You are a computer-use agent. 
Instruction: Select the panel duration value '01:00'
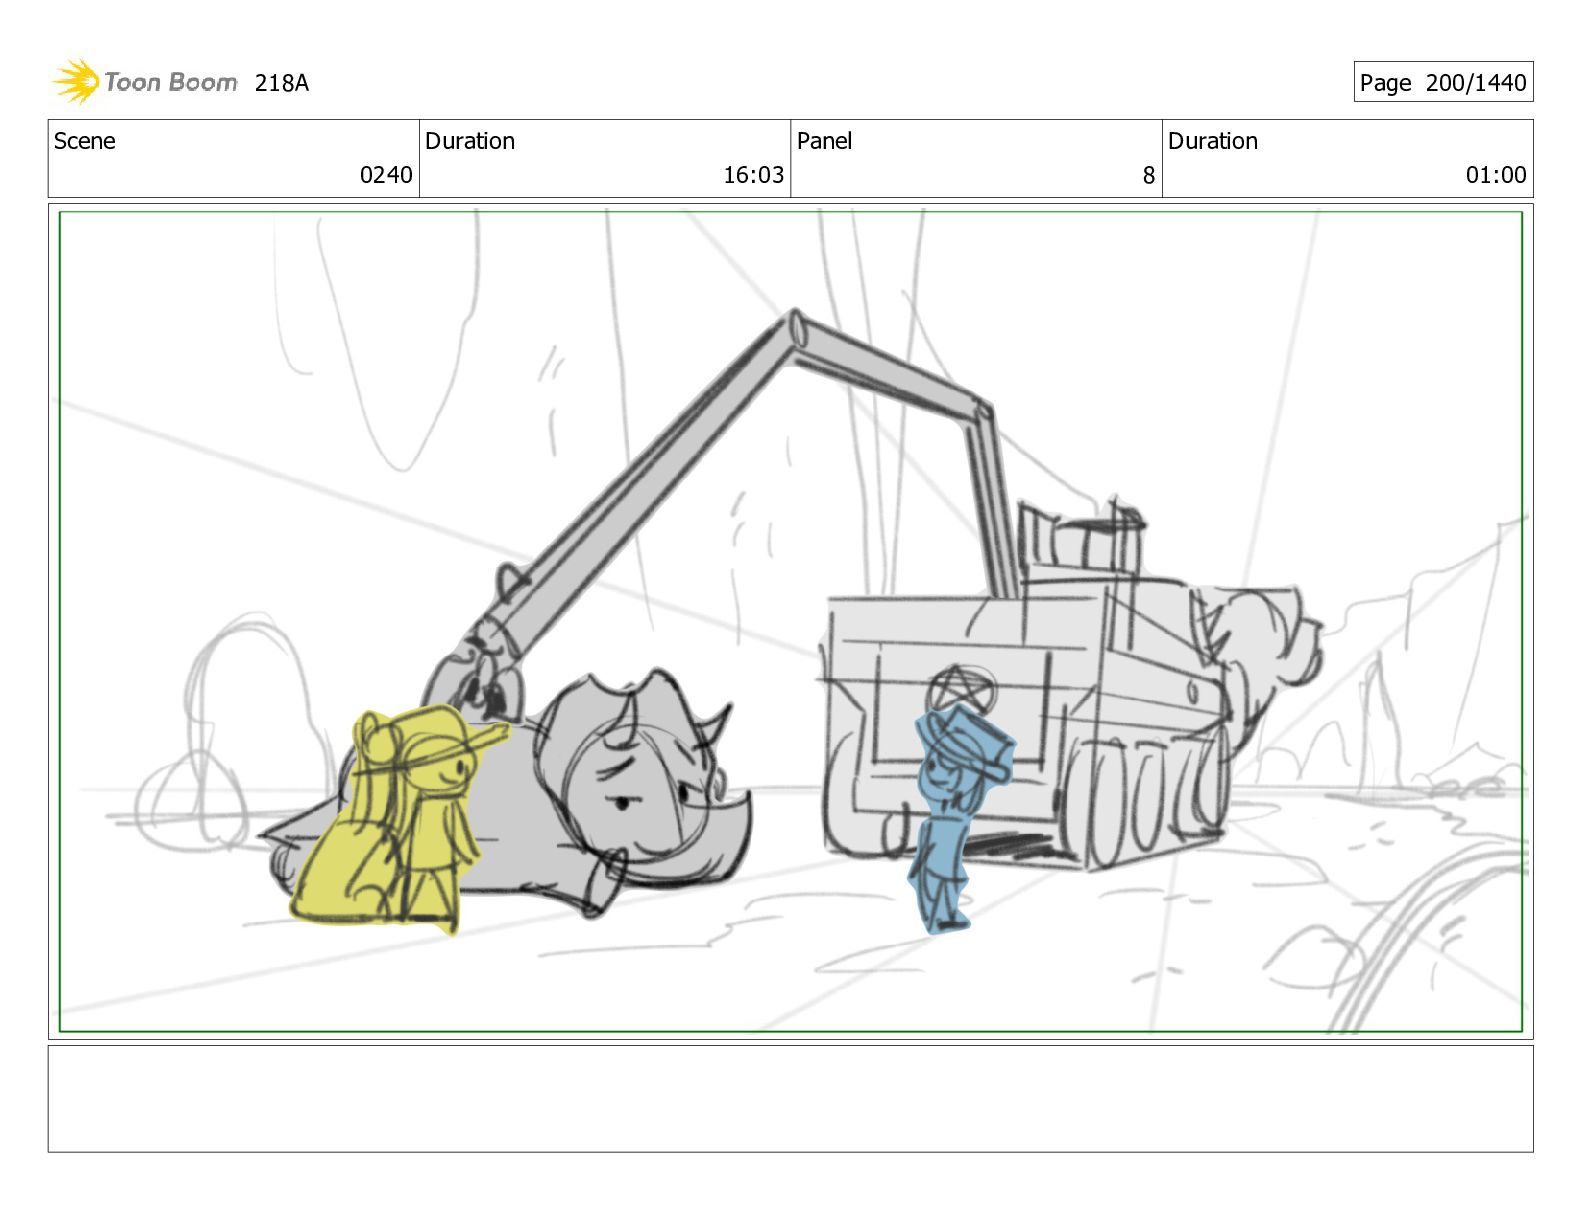[1496, 175]
